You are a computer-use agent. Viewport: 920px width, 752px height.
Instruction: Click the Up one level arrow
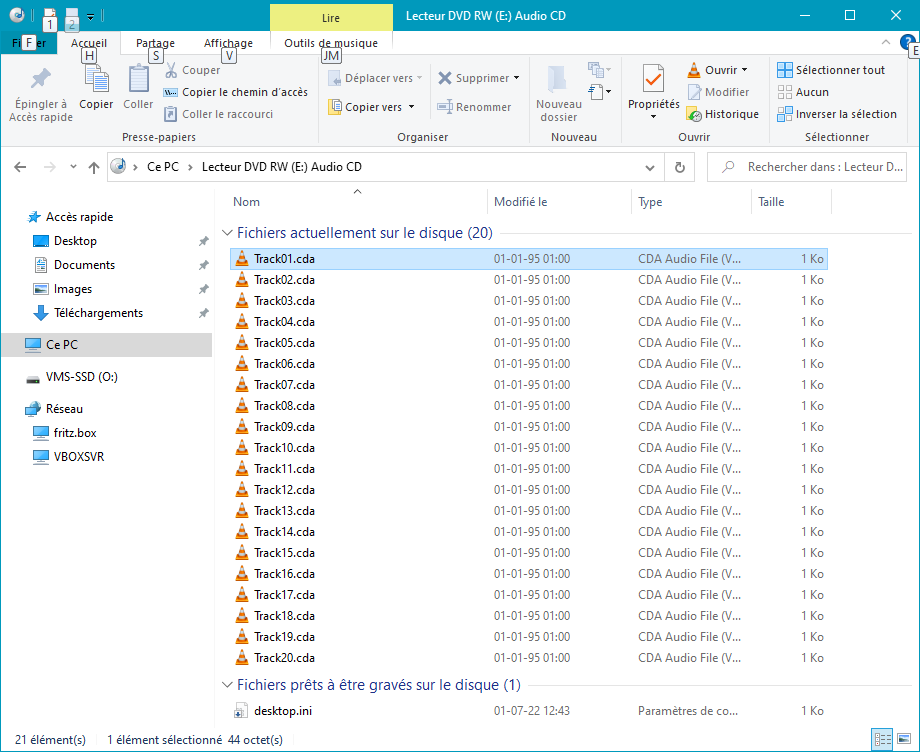click(94, 167)
